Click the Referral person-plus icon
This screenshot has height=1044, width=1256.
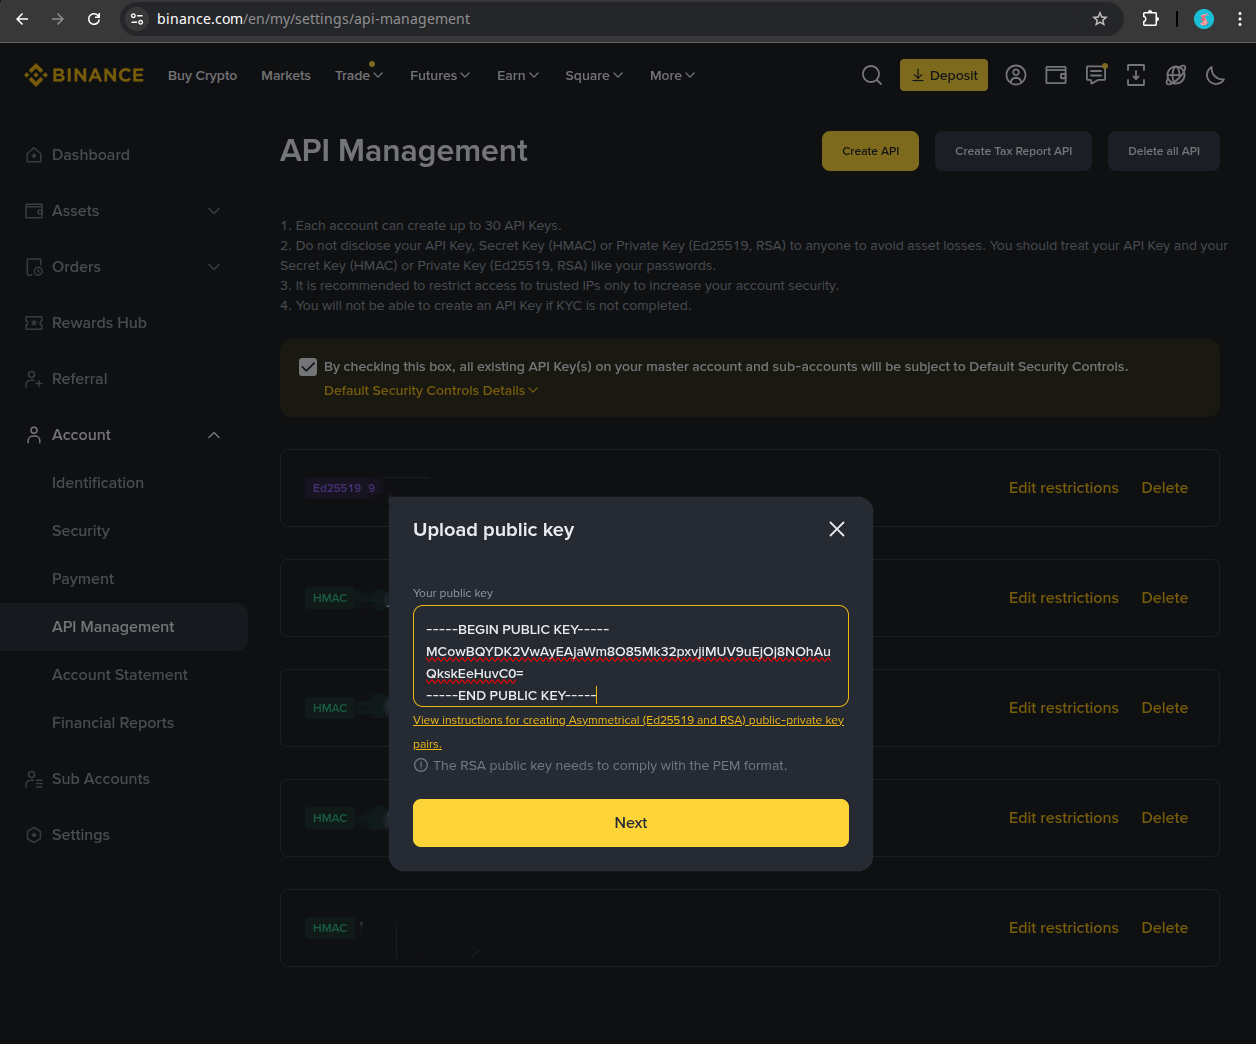pyautogui.click(x=34, y=379)
